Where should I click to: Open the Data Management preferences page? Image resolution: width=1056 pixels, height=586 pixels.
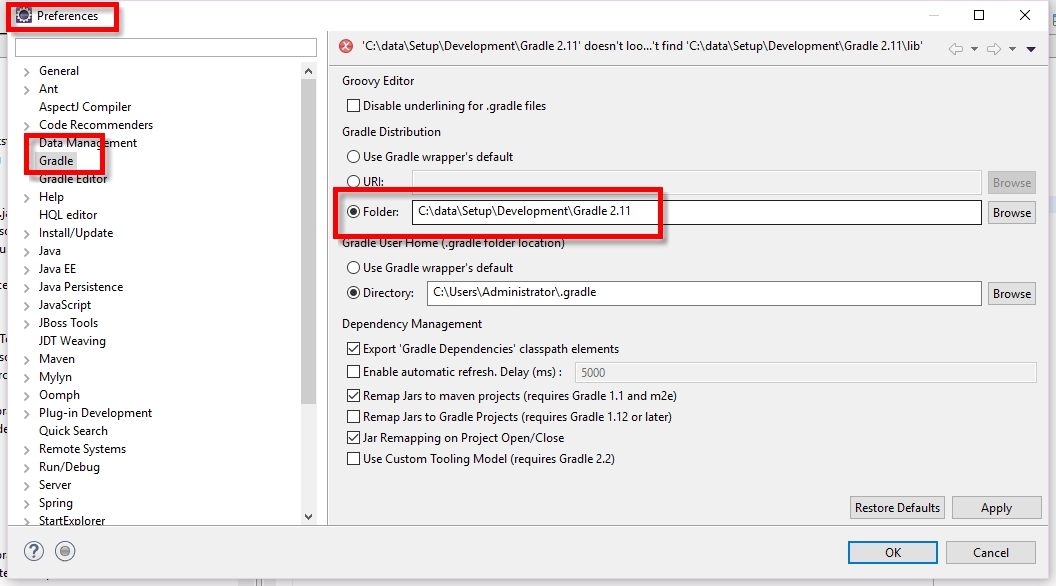pyautogui.click(x=86, y=142)
